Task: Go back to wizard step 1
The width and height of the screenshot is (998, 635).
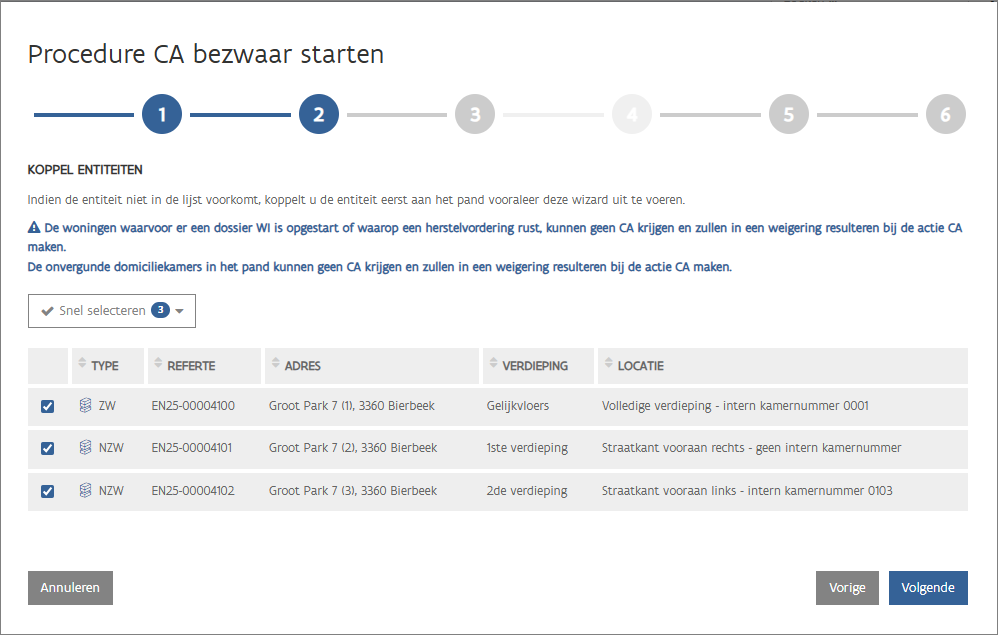Action: (x=161, y=115)
